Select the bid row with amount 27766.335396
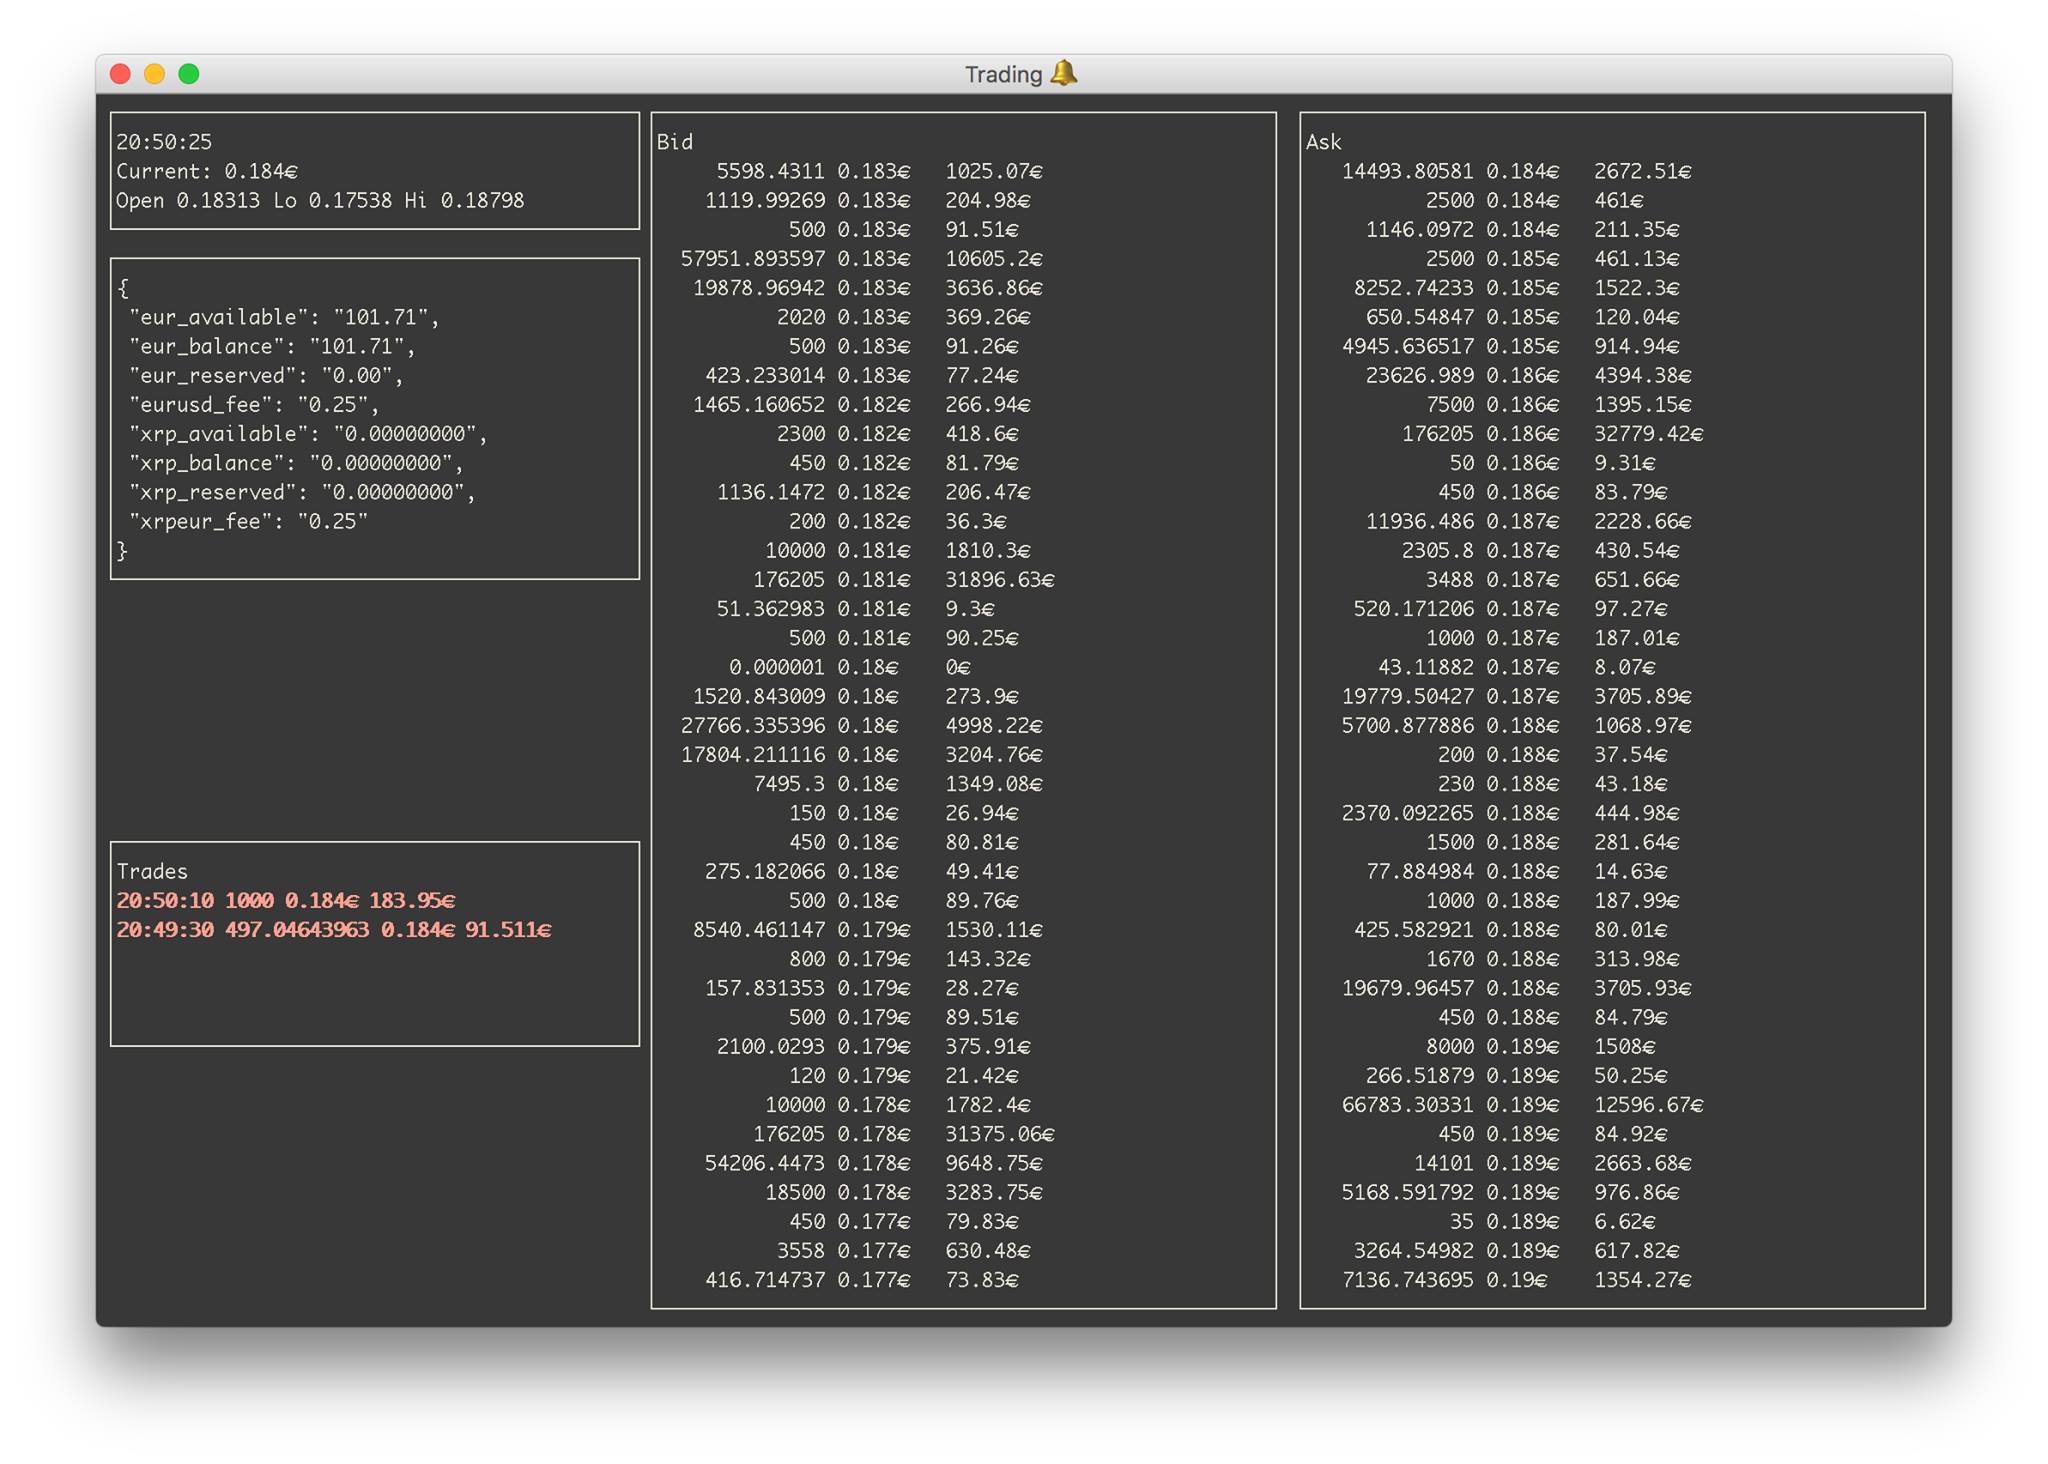The height and width of the screenshot is (1464, 2048). (x=862, y=725)
